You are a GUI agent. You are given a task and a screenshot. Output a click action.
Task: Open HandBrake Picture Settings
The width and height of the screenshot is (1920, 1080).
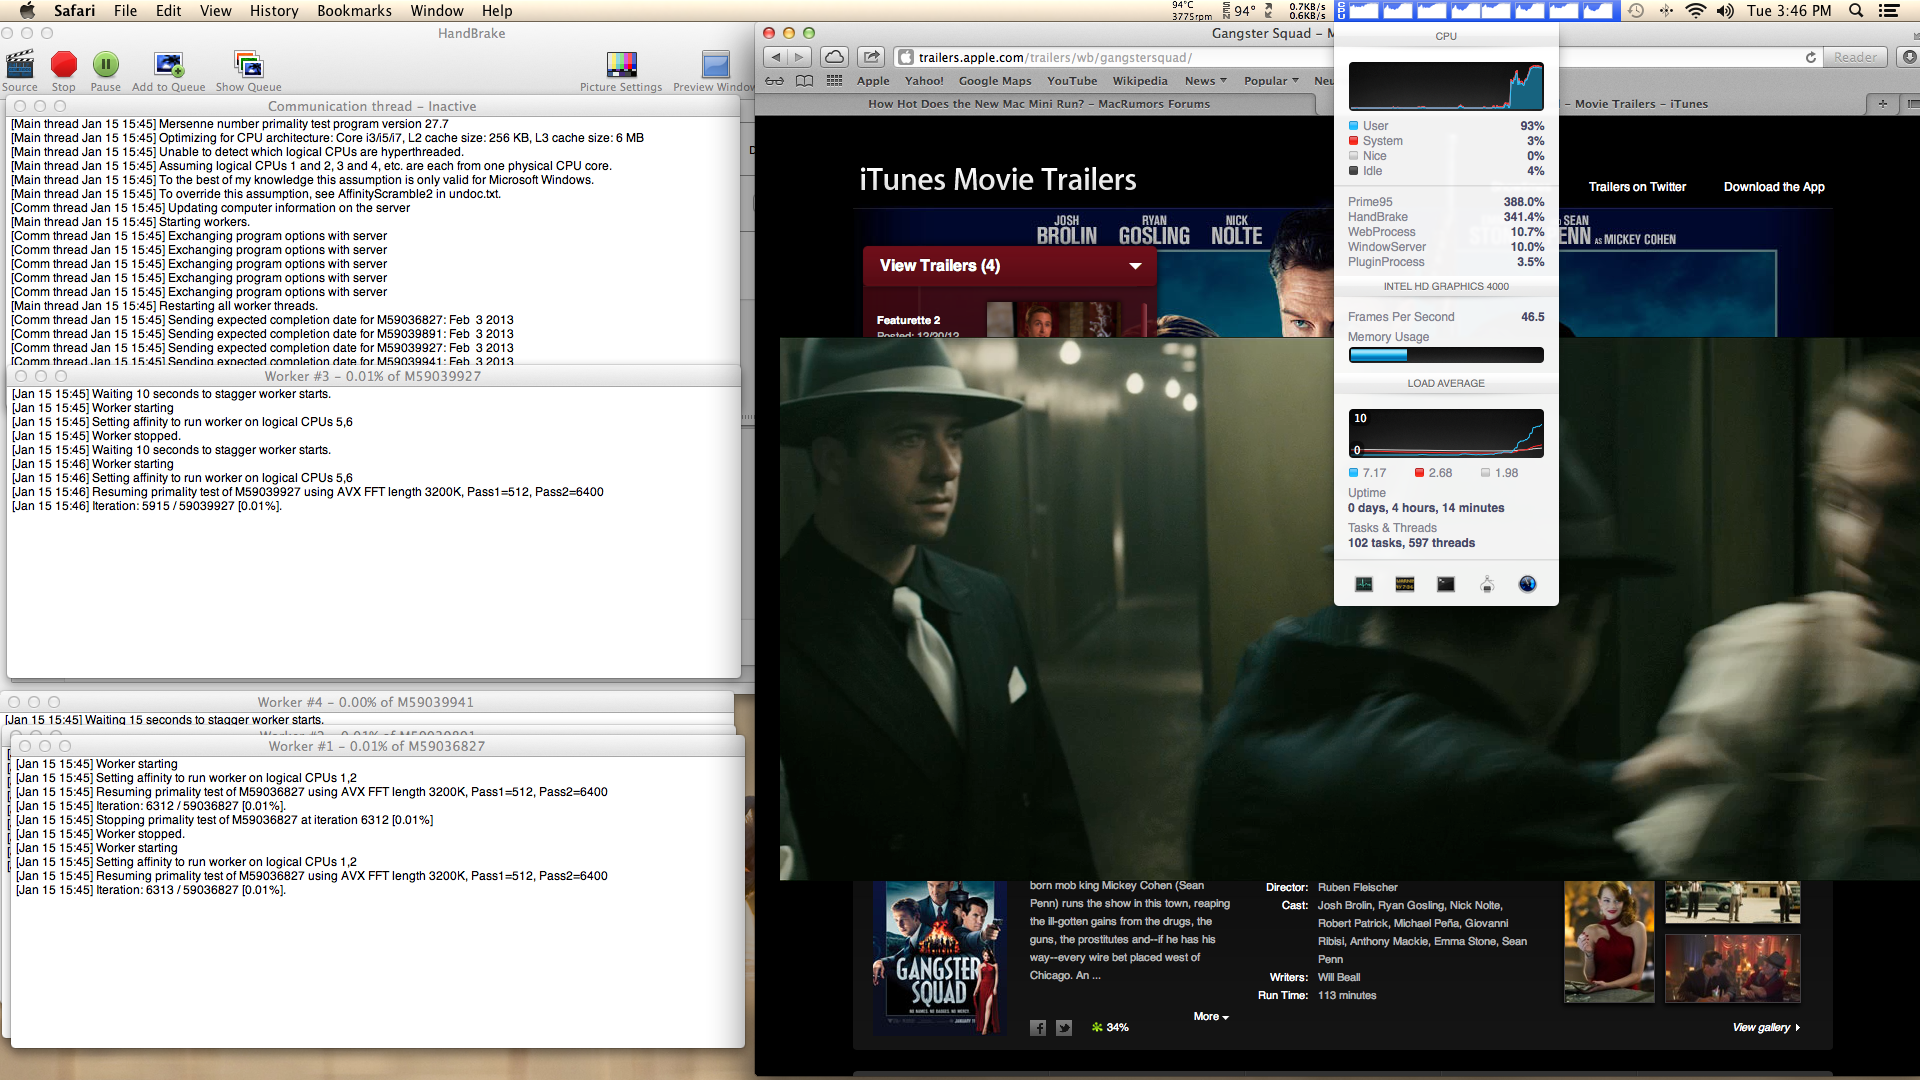[x=621, y=66]
